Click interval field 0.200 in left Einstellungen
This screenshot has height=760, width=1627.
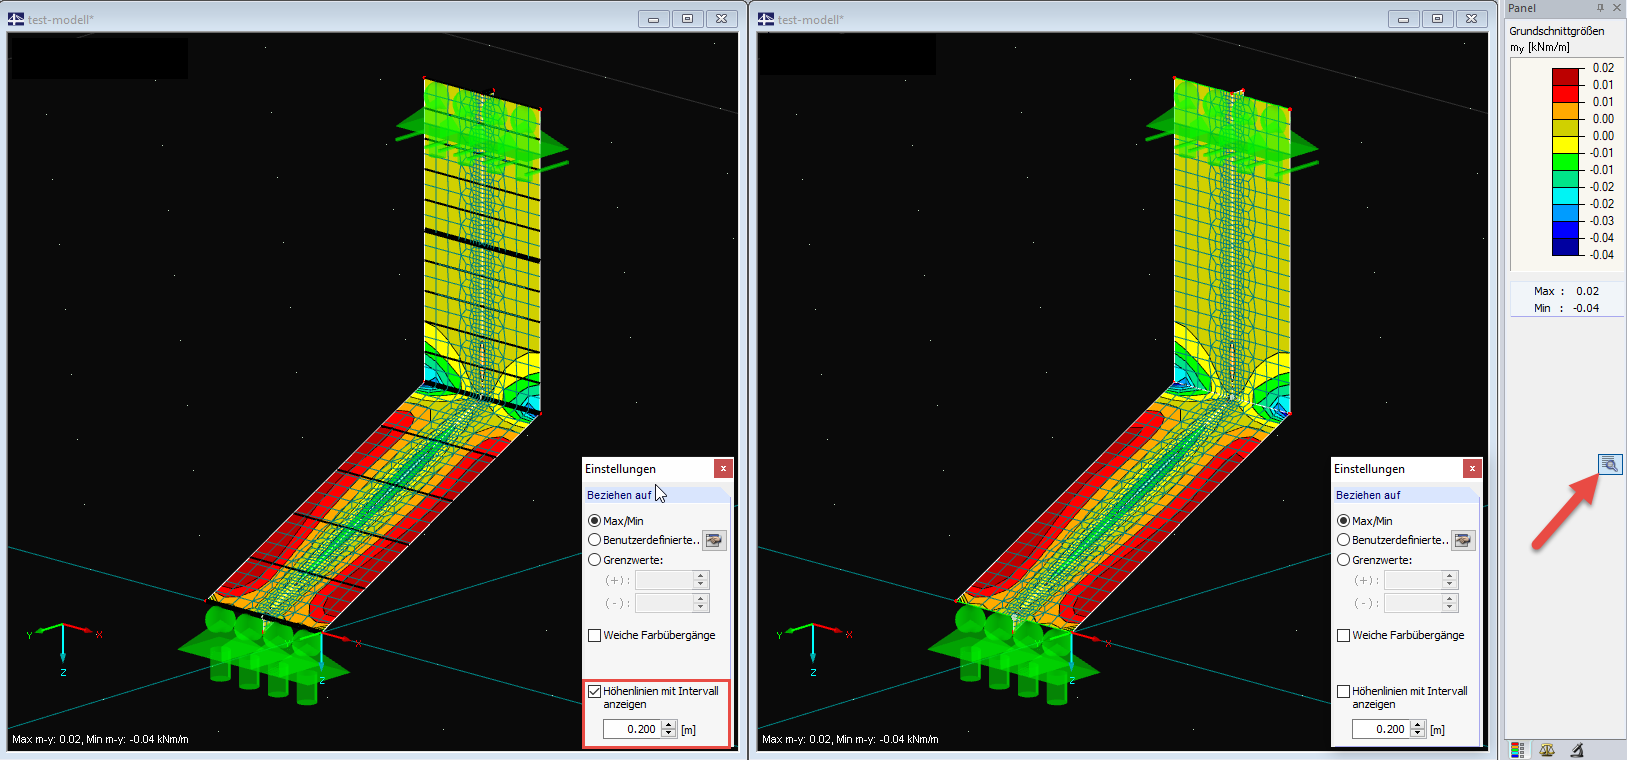tap(632, 729)
